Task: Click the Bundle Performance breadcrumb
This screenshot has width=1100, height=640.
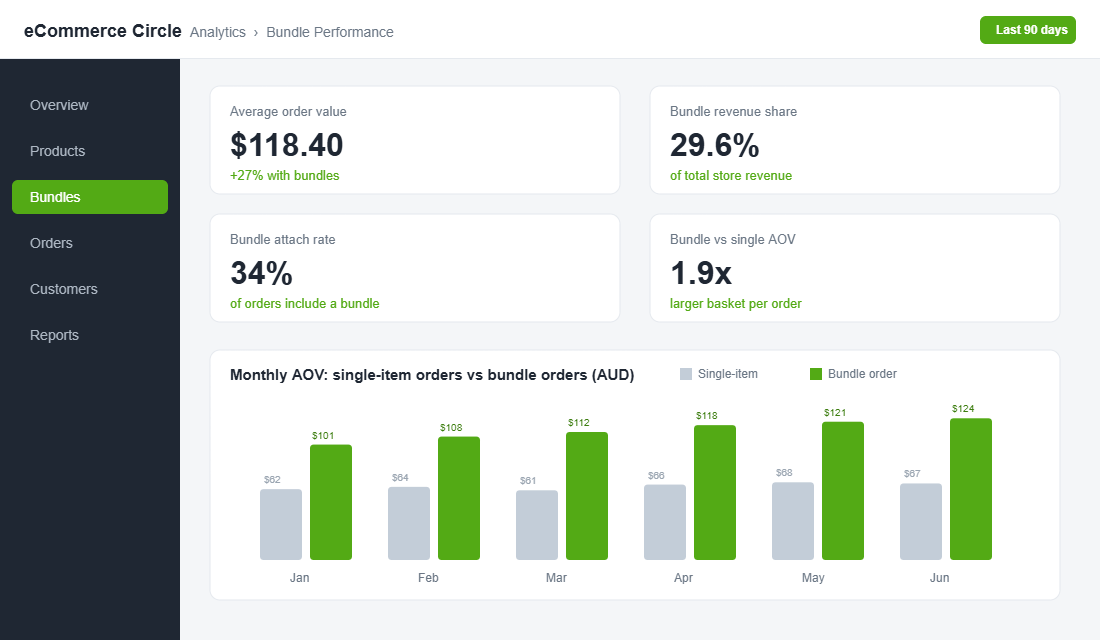Action: [330, 32]
